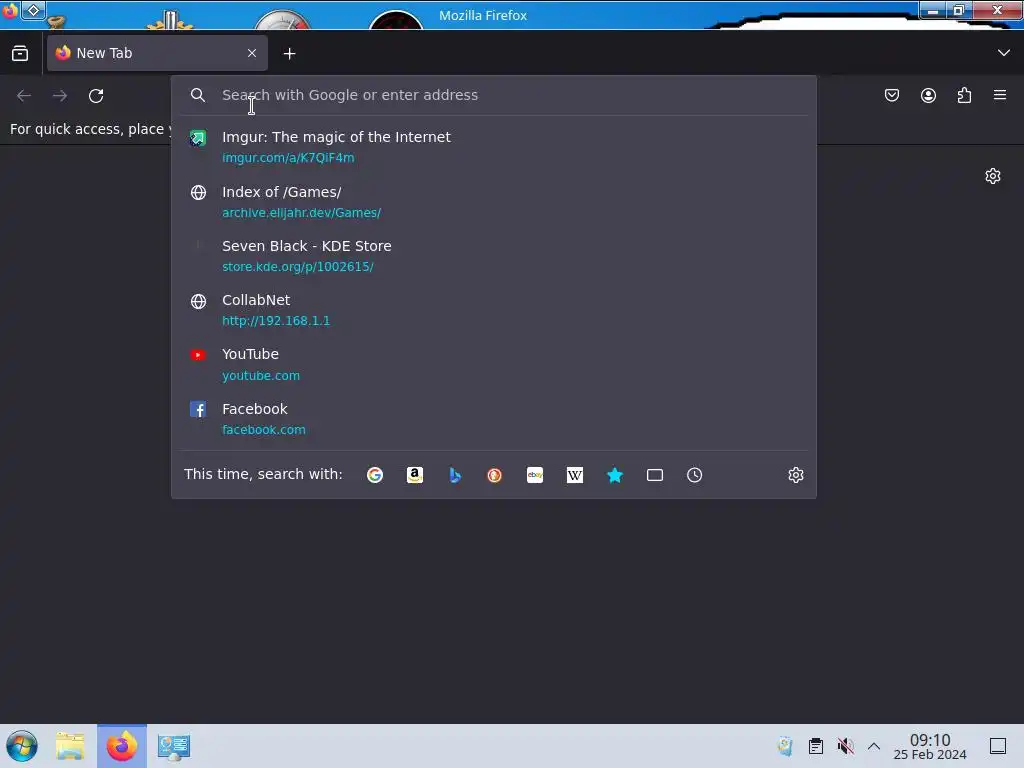
Task: Save page to Pocket icon
Action: 892,95
